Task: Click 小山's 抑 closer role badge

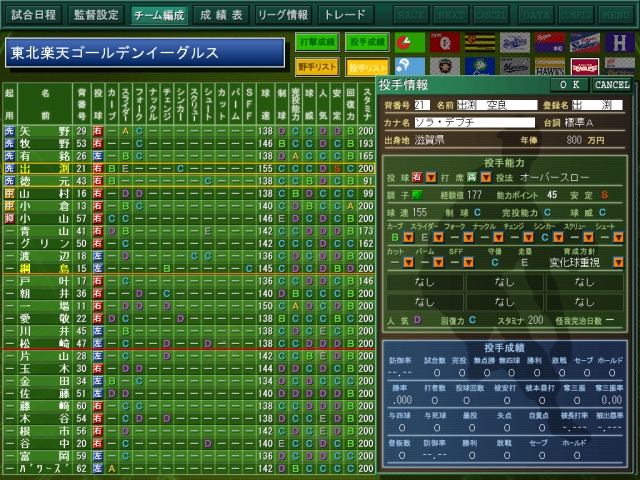Action: click(9, 218)
